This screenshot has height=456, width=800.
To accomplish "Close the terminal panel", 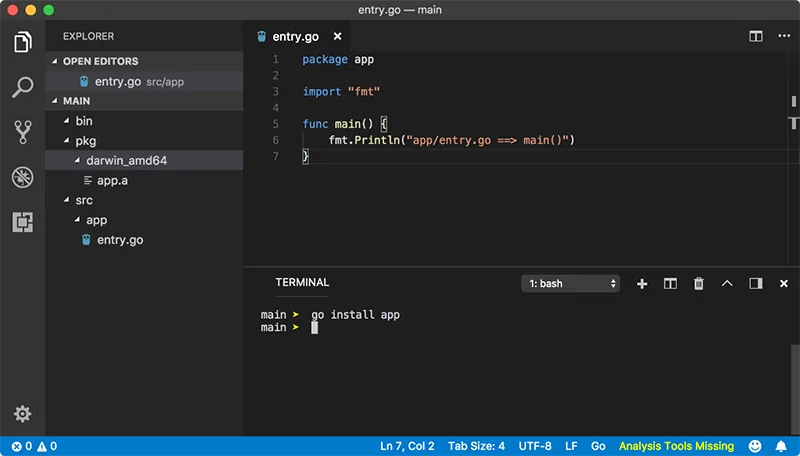I will [x=784, y=284].
